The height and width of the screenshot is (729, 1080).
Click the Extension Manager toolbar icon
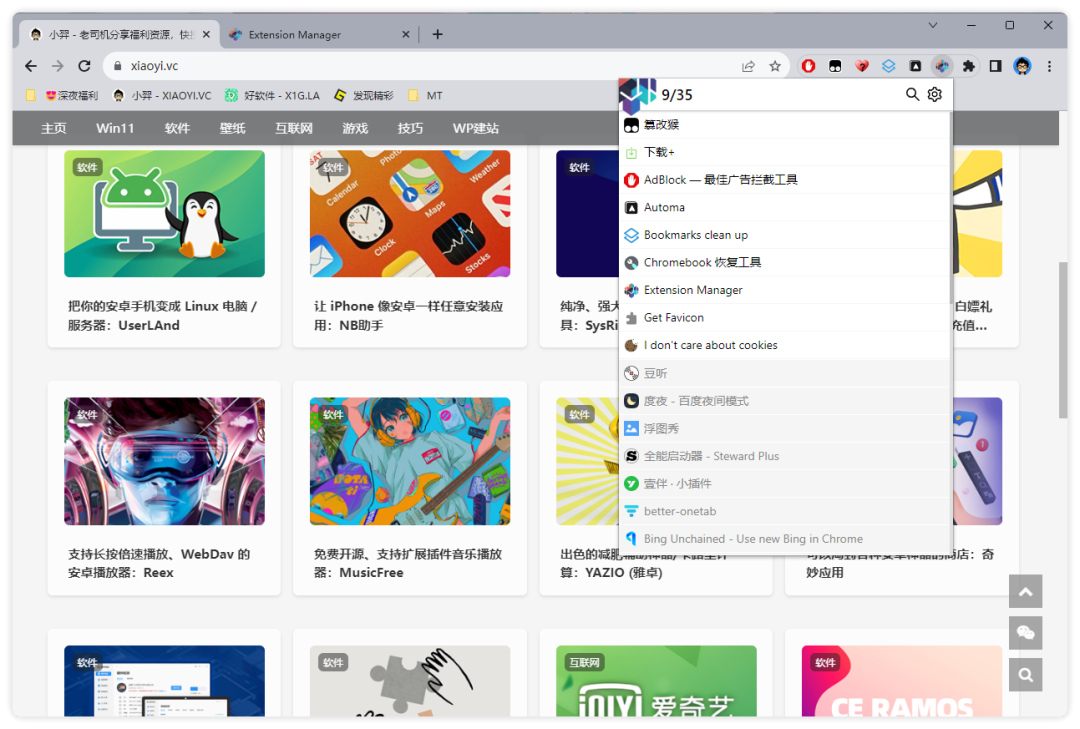[x=942, y=66]
